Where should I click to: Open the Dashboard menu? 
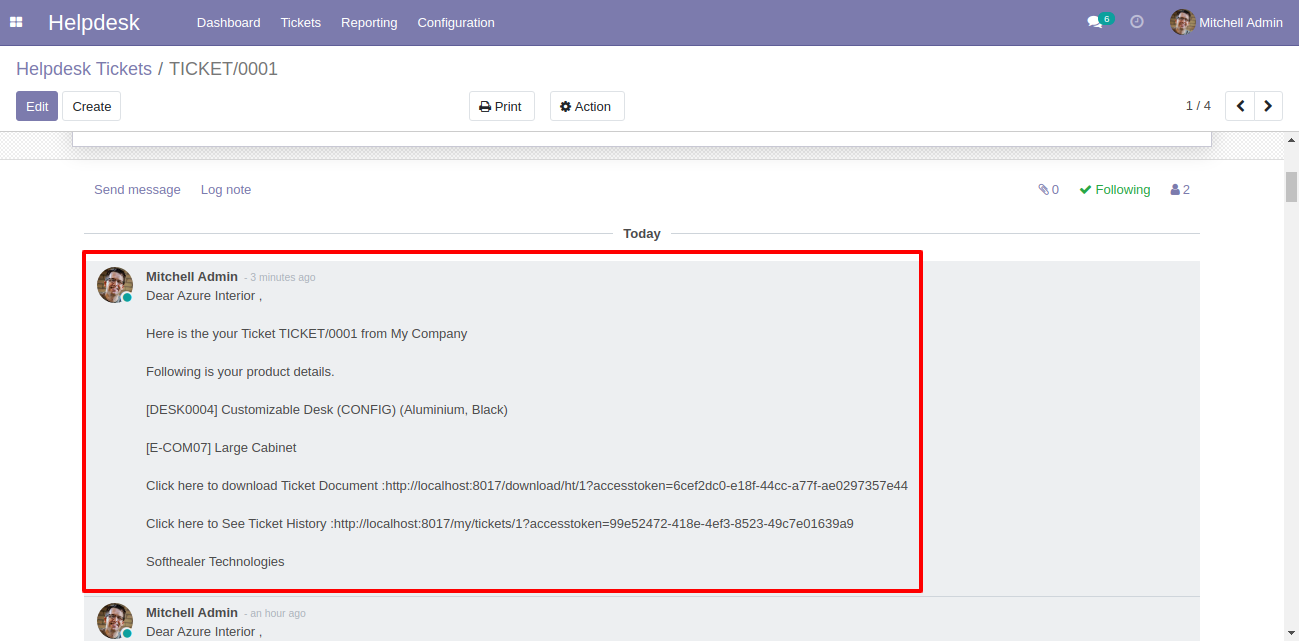(228, 22)
